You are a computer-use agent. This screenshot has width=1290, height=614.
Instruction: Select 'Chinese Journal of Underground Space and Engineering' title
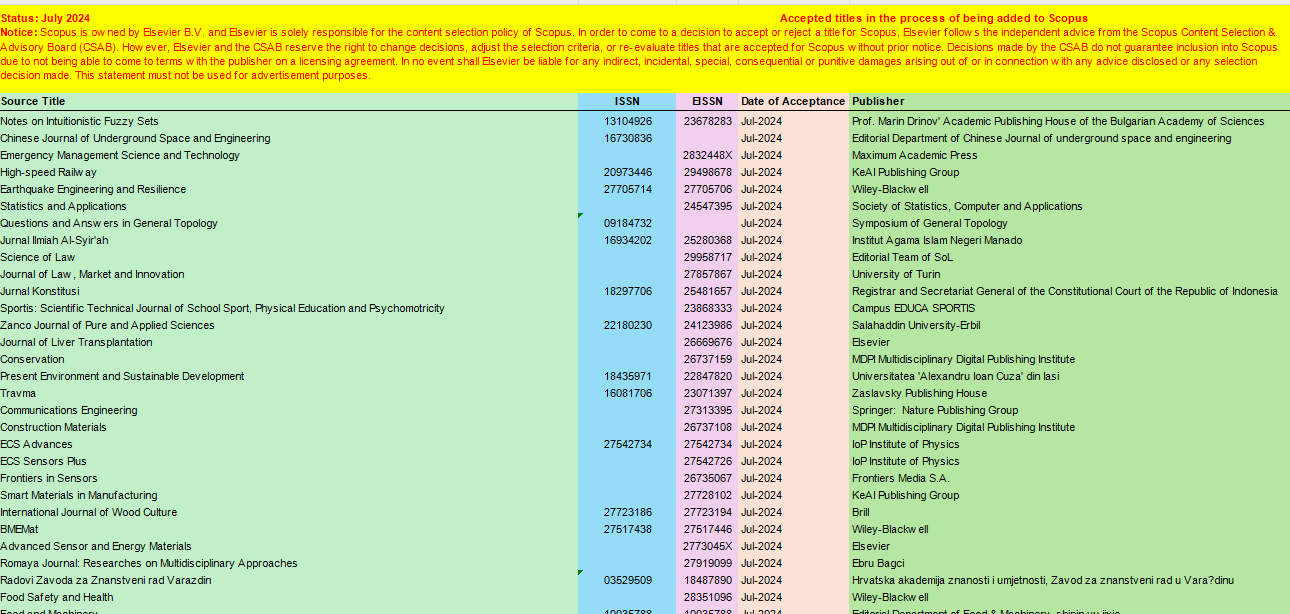point(289,138)
